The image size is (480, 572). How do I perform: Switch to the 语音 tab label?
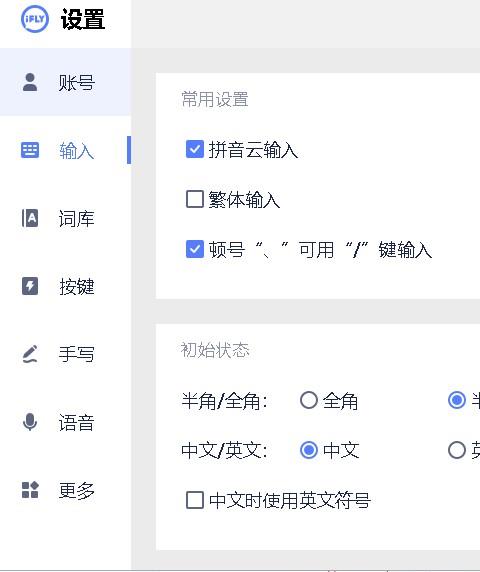77,423
